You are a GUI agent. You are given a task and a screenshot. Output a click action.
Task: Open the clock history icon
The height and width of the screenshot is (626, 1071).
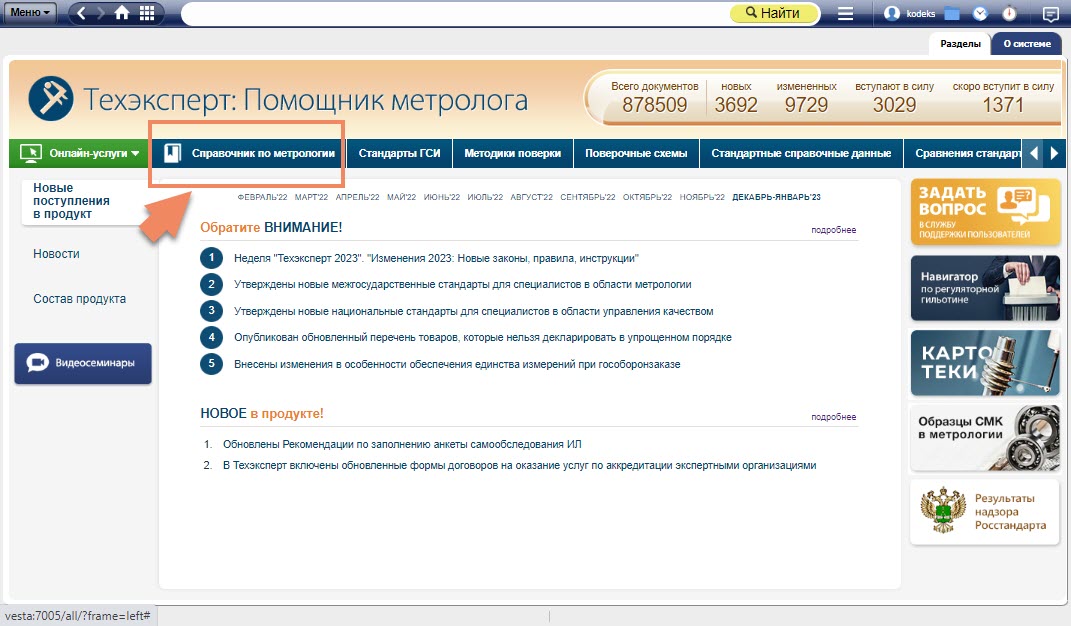(980, 13)
